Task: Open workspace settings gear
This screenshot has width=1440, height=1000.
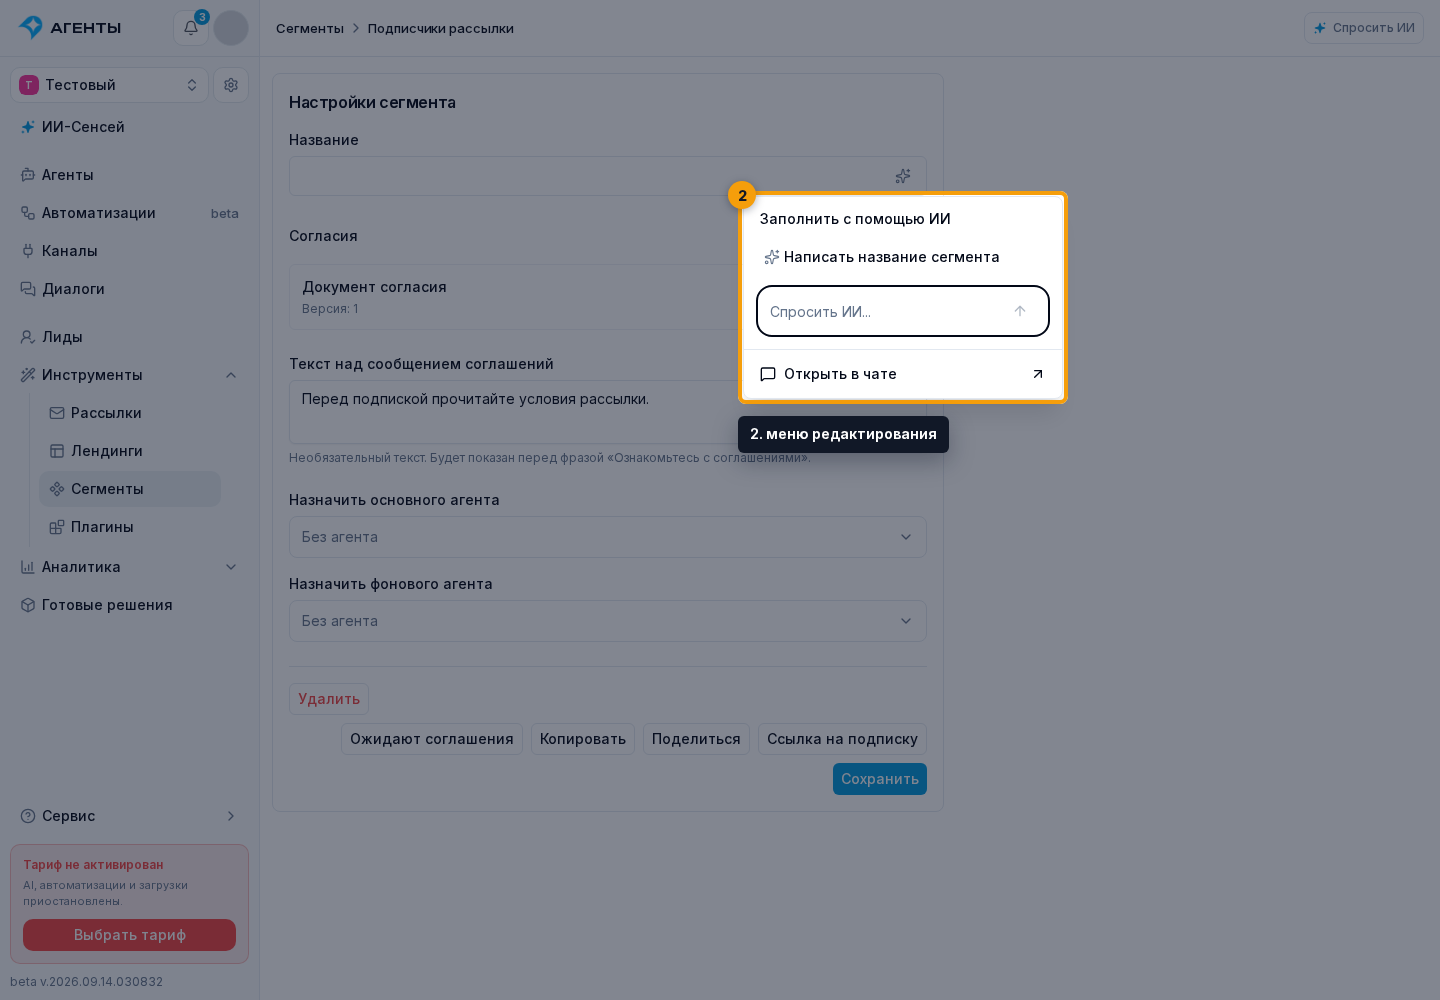Action: (231, 85)
